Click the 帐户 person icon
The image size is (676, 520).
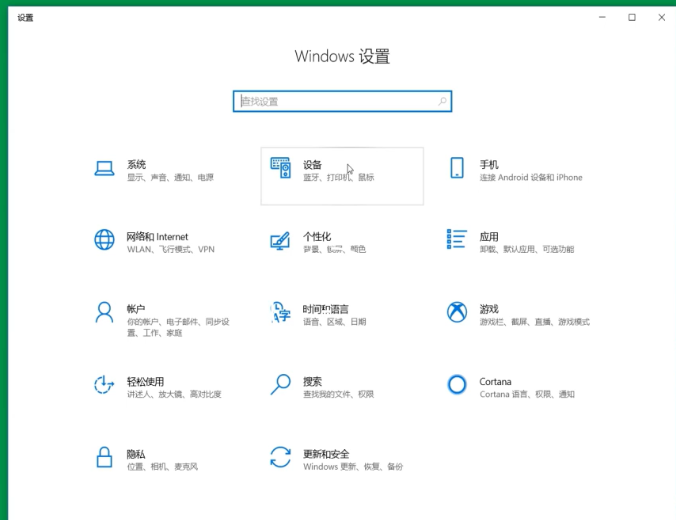point(105,312)
